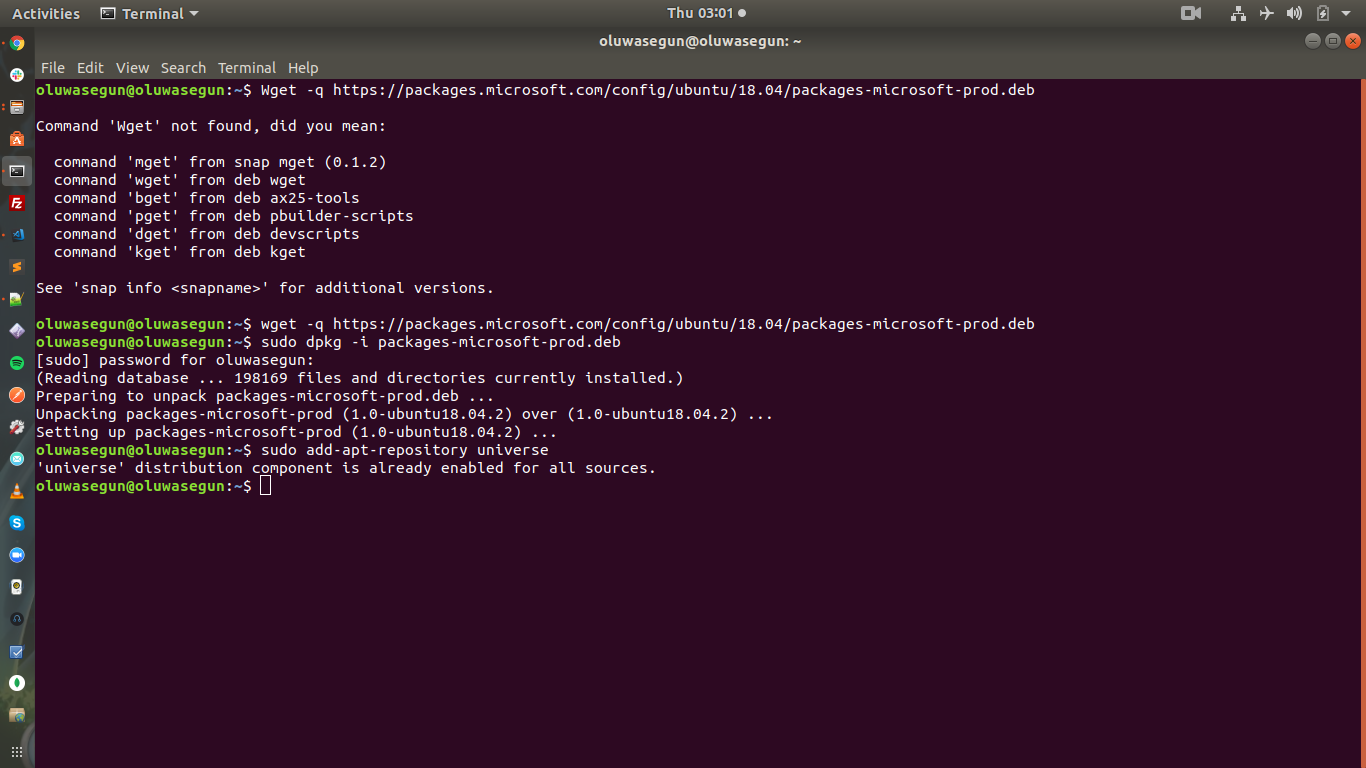Screen dimensions: 1366x768
Task: Open Visual Studio Code from the dock
Action: tap(16, 235)
